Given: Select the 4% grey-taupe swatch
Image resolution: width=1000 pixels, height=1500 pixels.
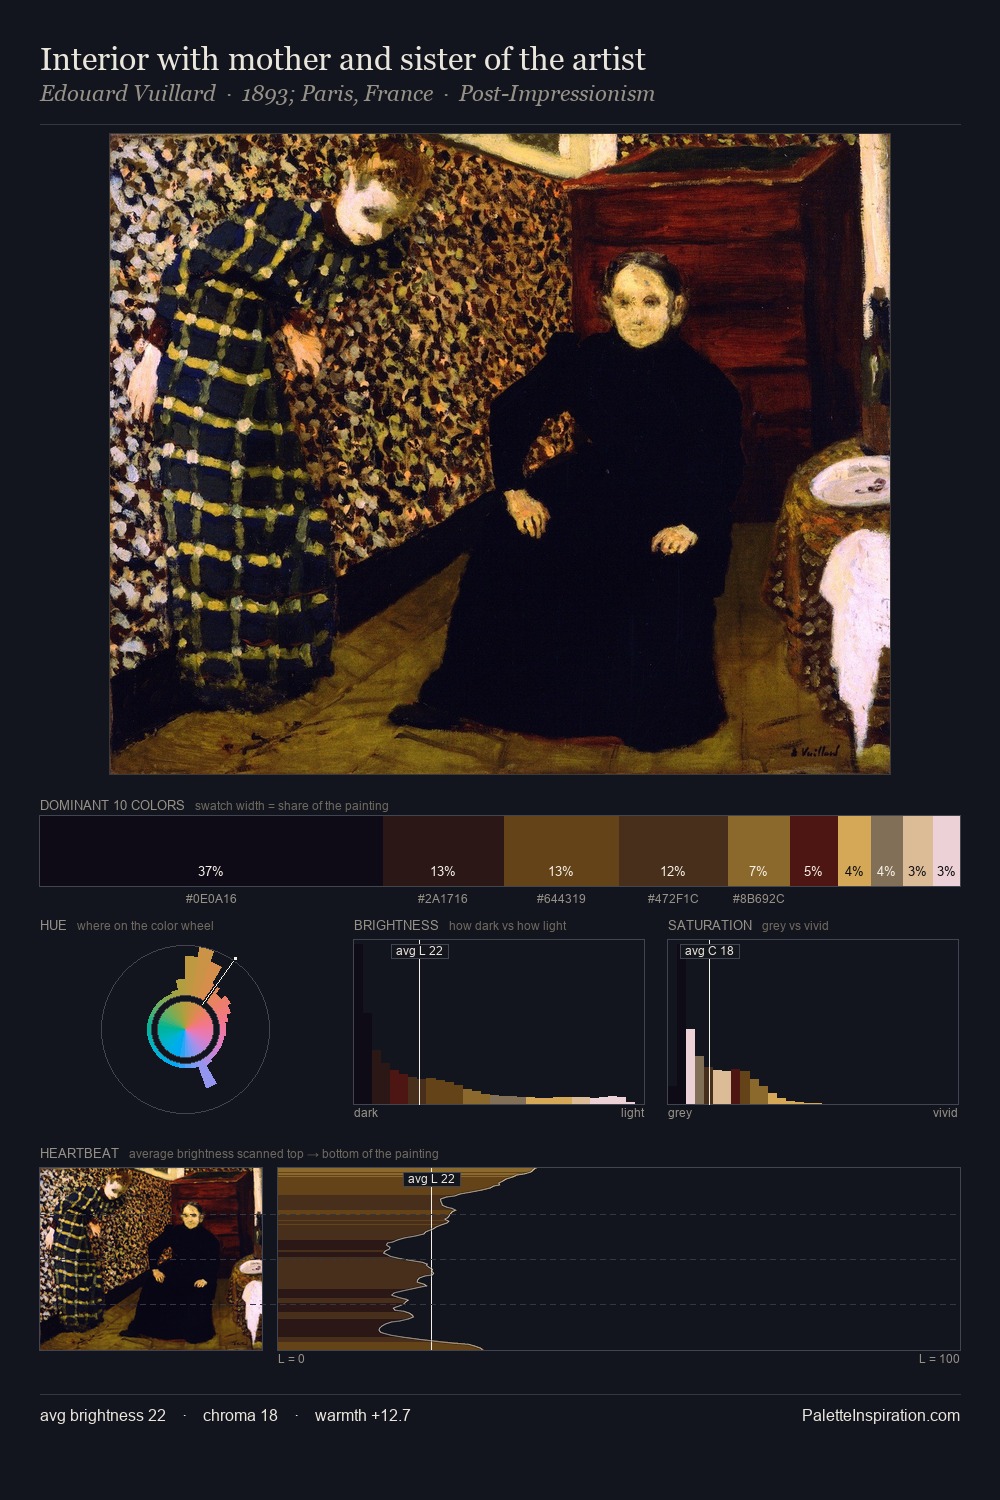Looking at the screenshot, I should (x=886, y=851).
